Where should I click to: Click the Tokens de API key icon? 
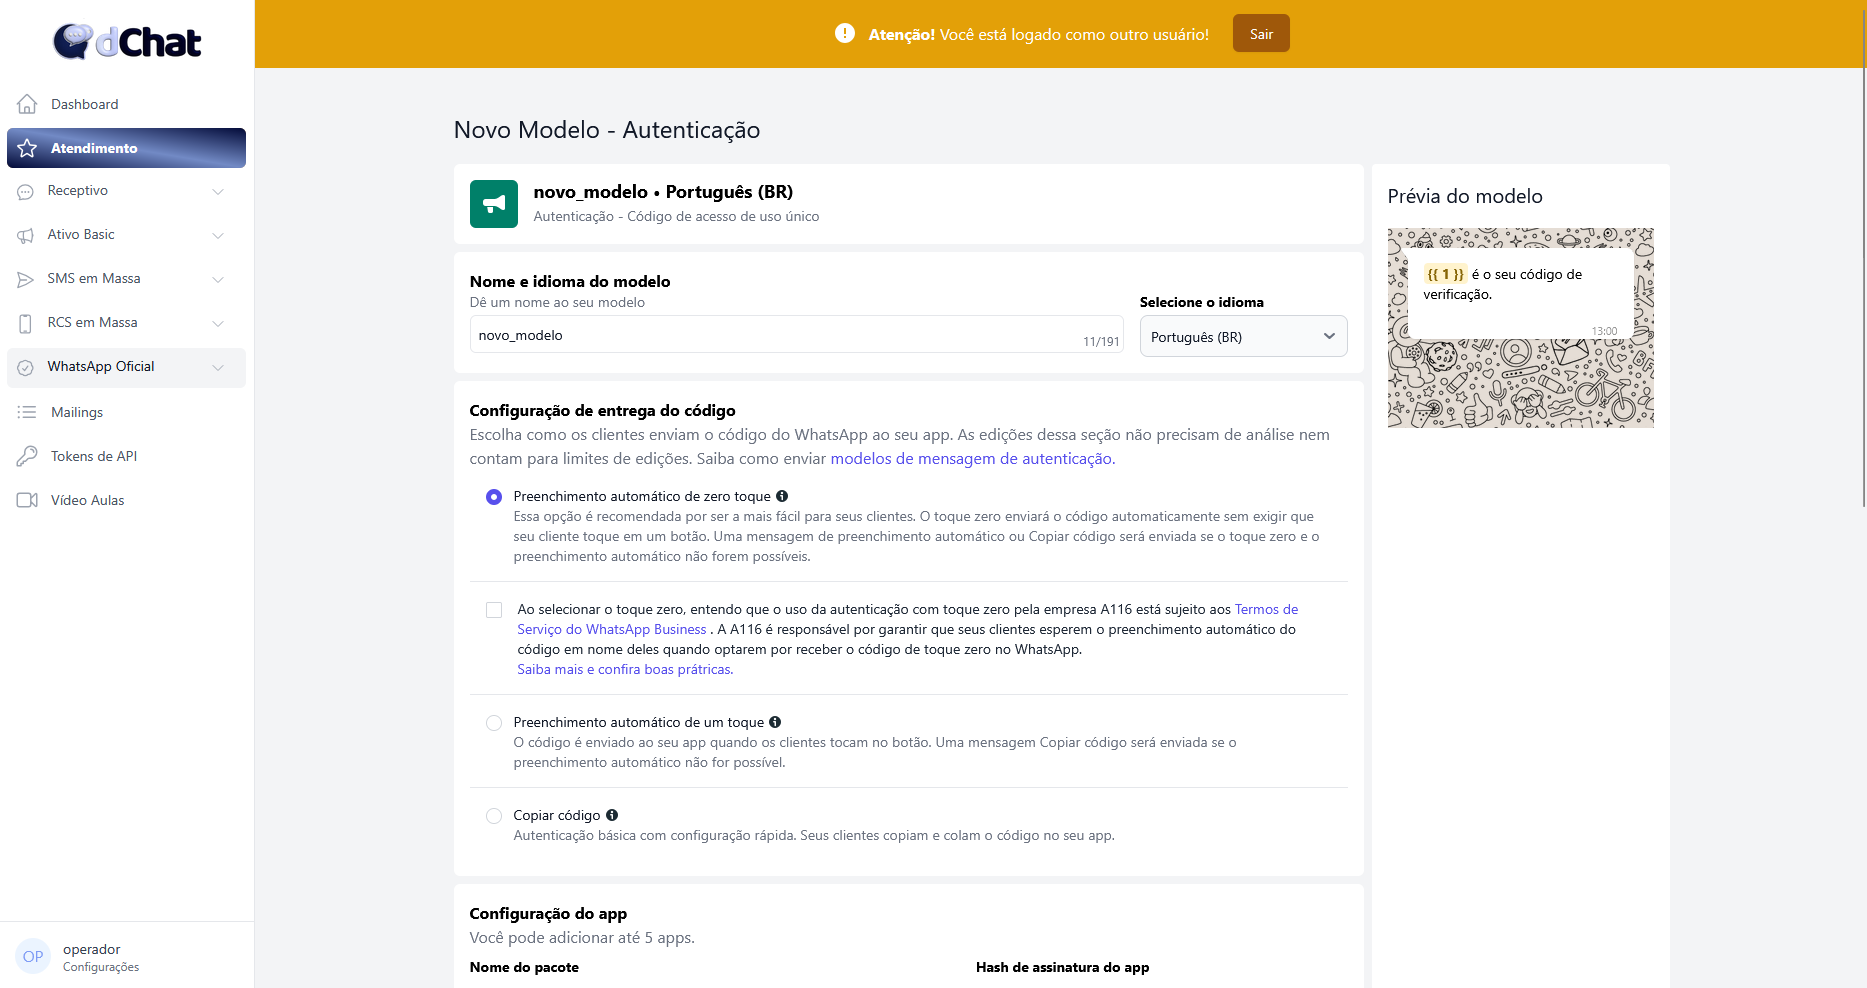27,456
